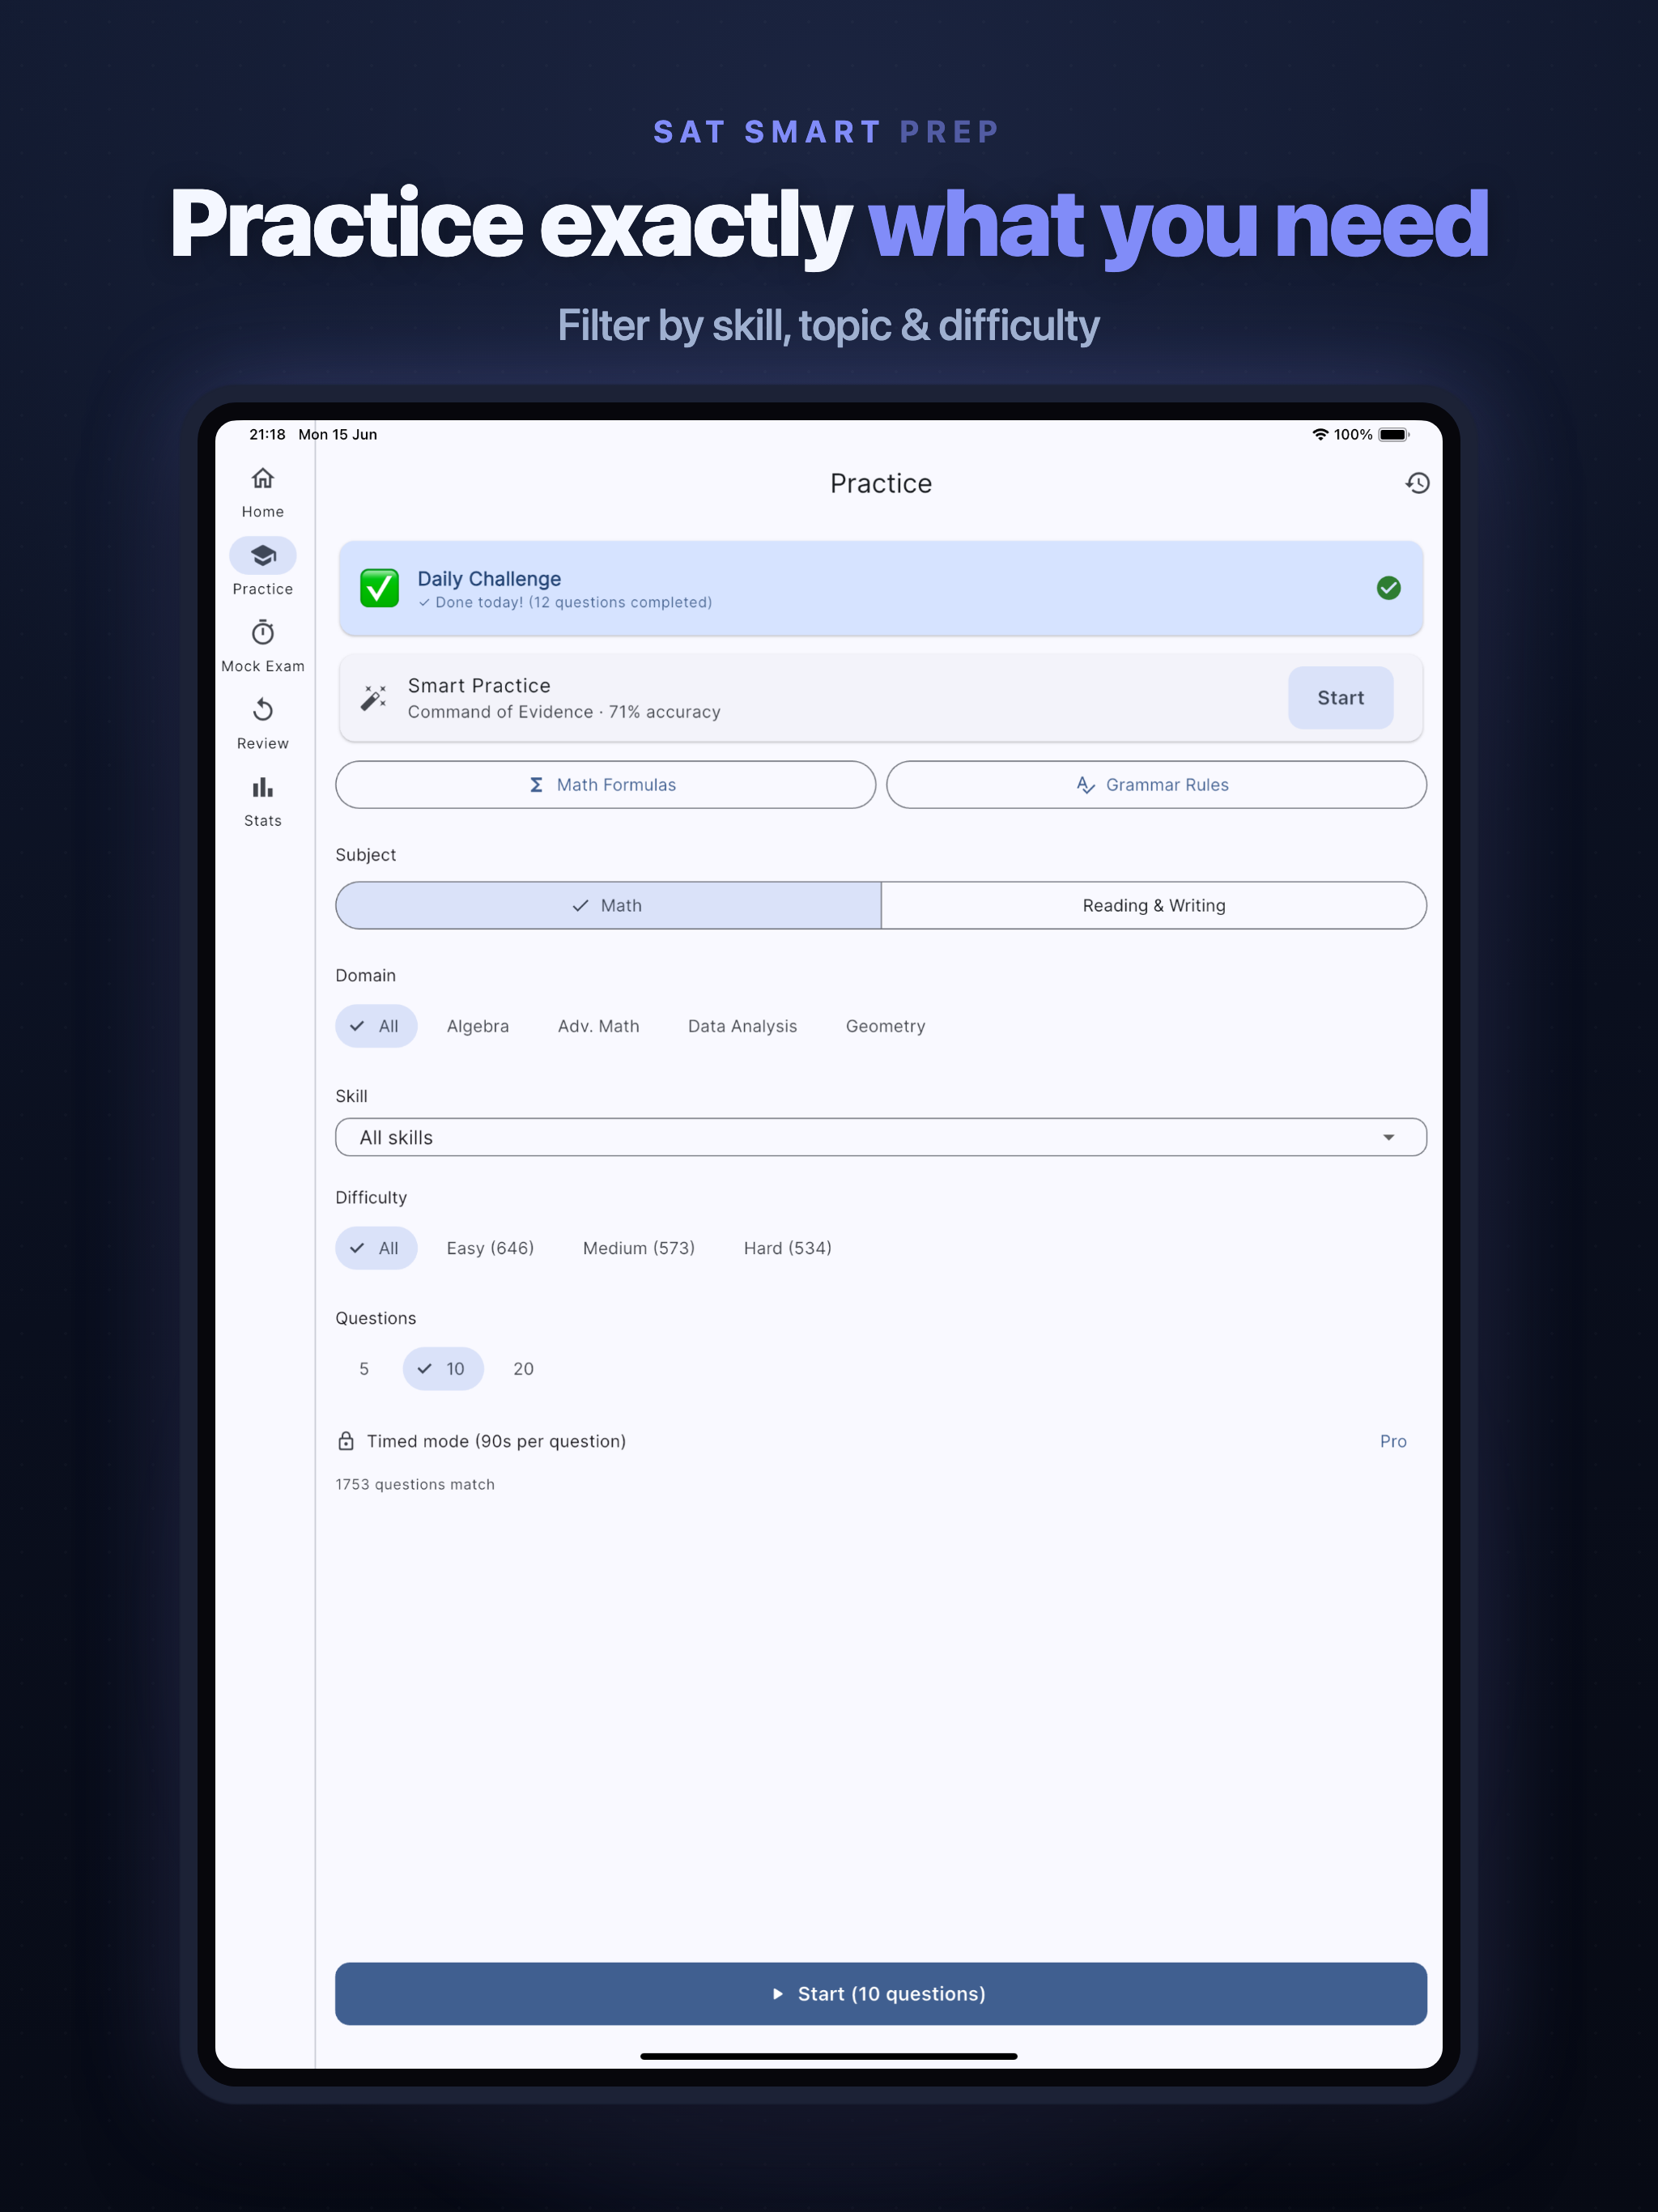Select Reading & Writing subject segment

pos(1154,905)
